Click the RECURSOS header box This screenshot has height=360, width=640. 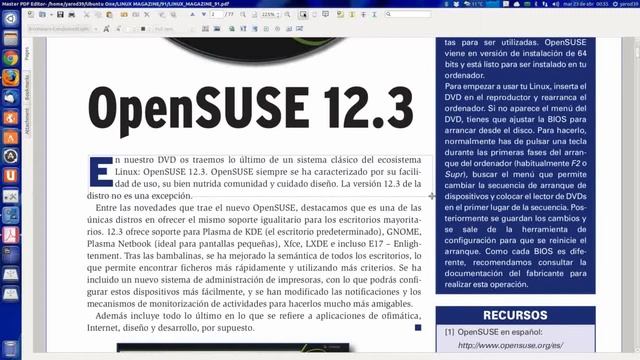[x=516, y=316]
